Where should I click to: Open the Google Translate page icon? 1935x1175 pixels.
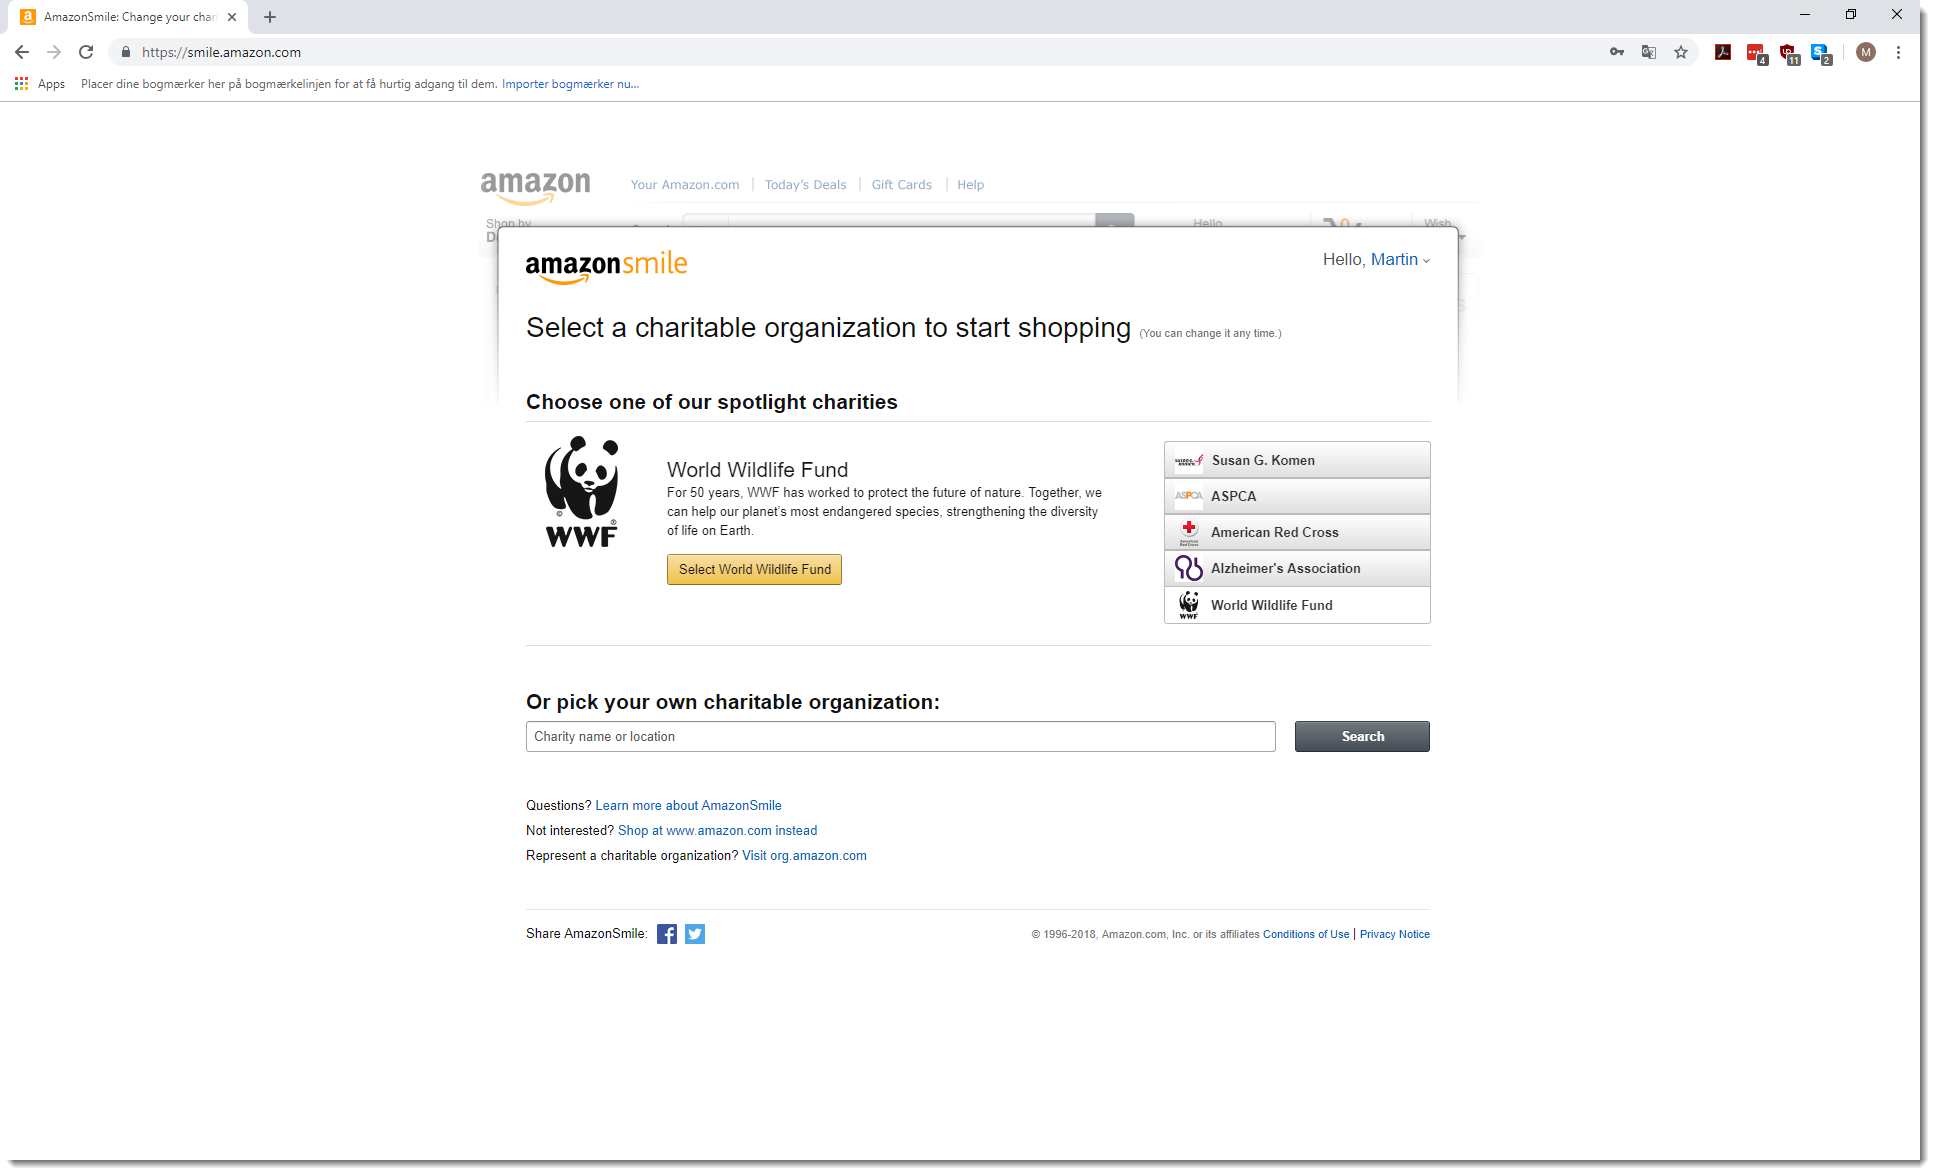[1648, 52]
